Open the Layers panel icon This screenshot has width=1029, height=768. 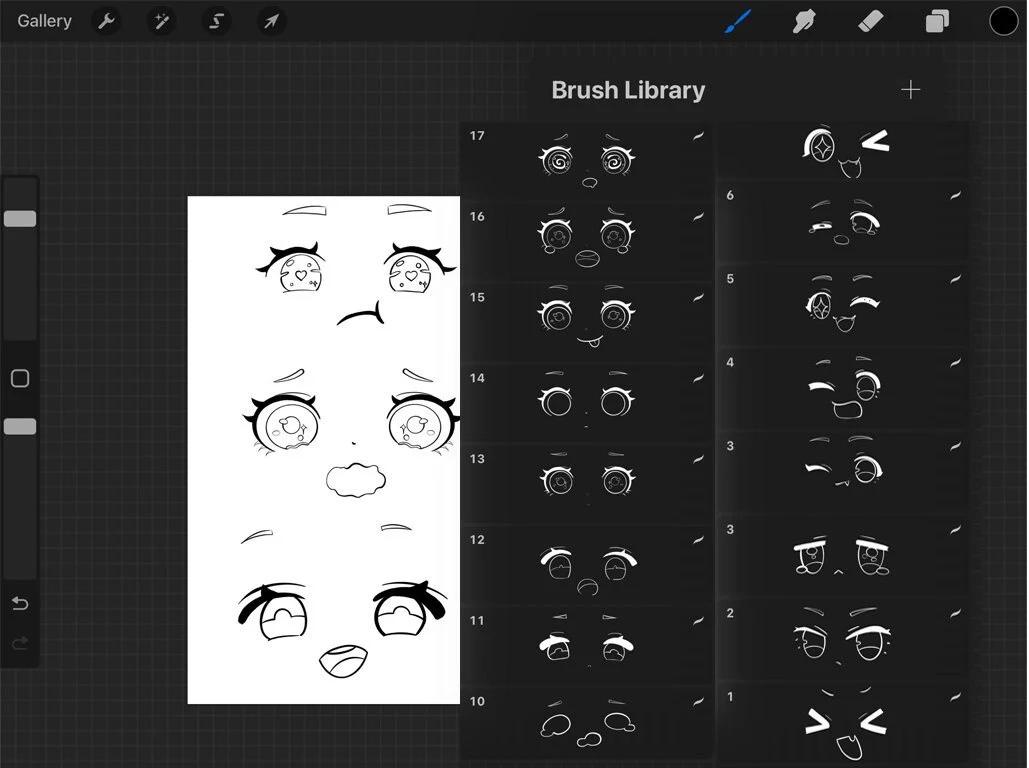coord(937,21)
